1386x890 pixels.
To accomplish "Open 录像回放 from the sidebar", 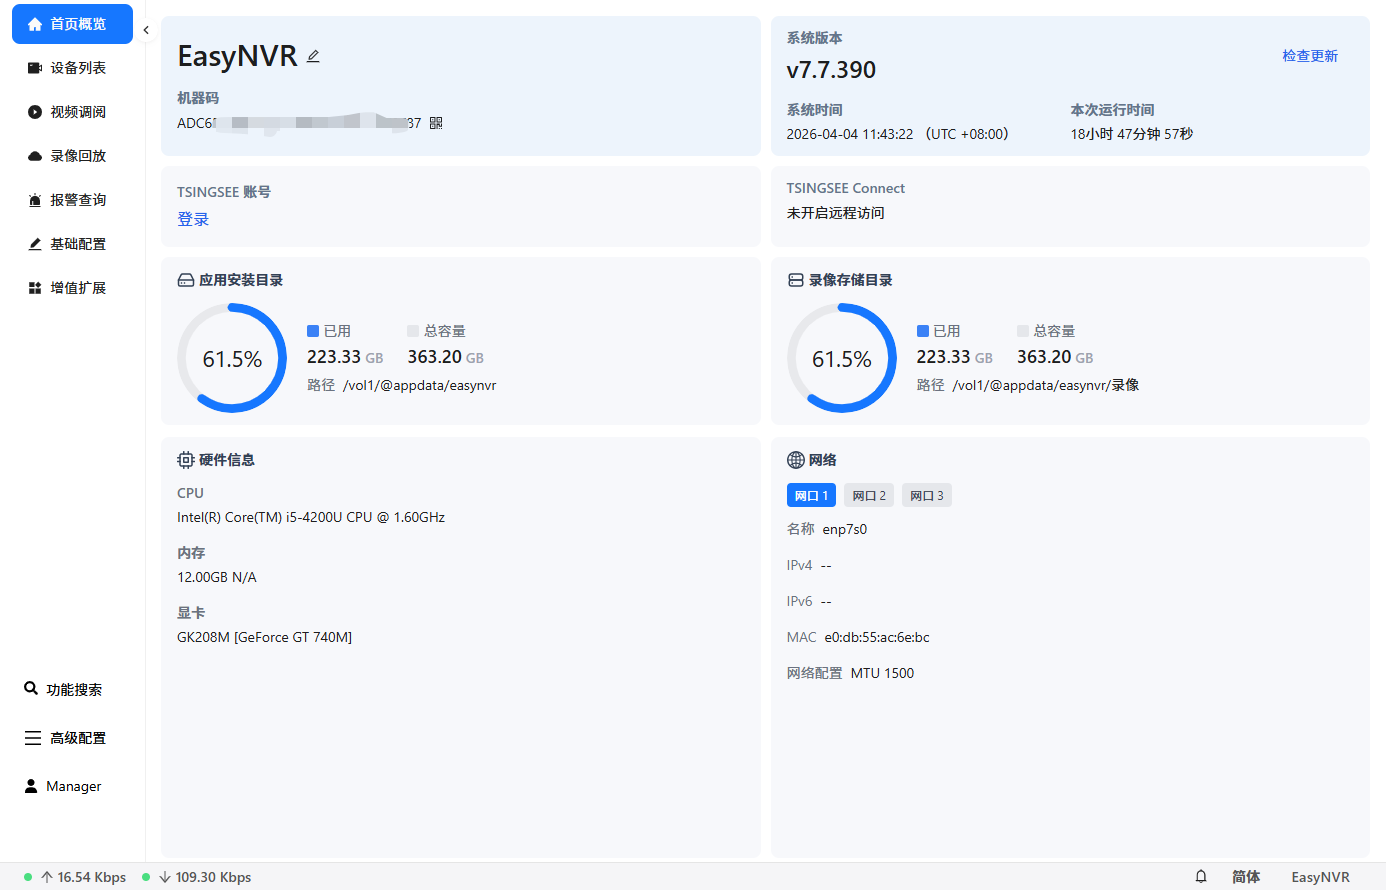I will (x=72, y=156).
